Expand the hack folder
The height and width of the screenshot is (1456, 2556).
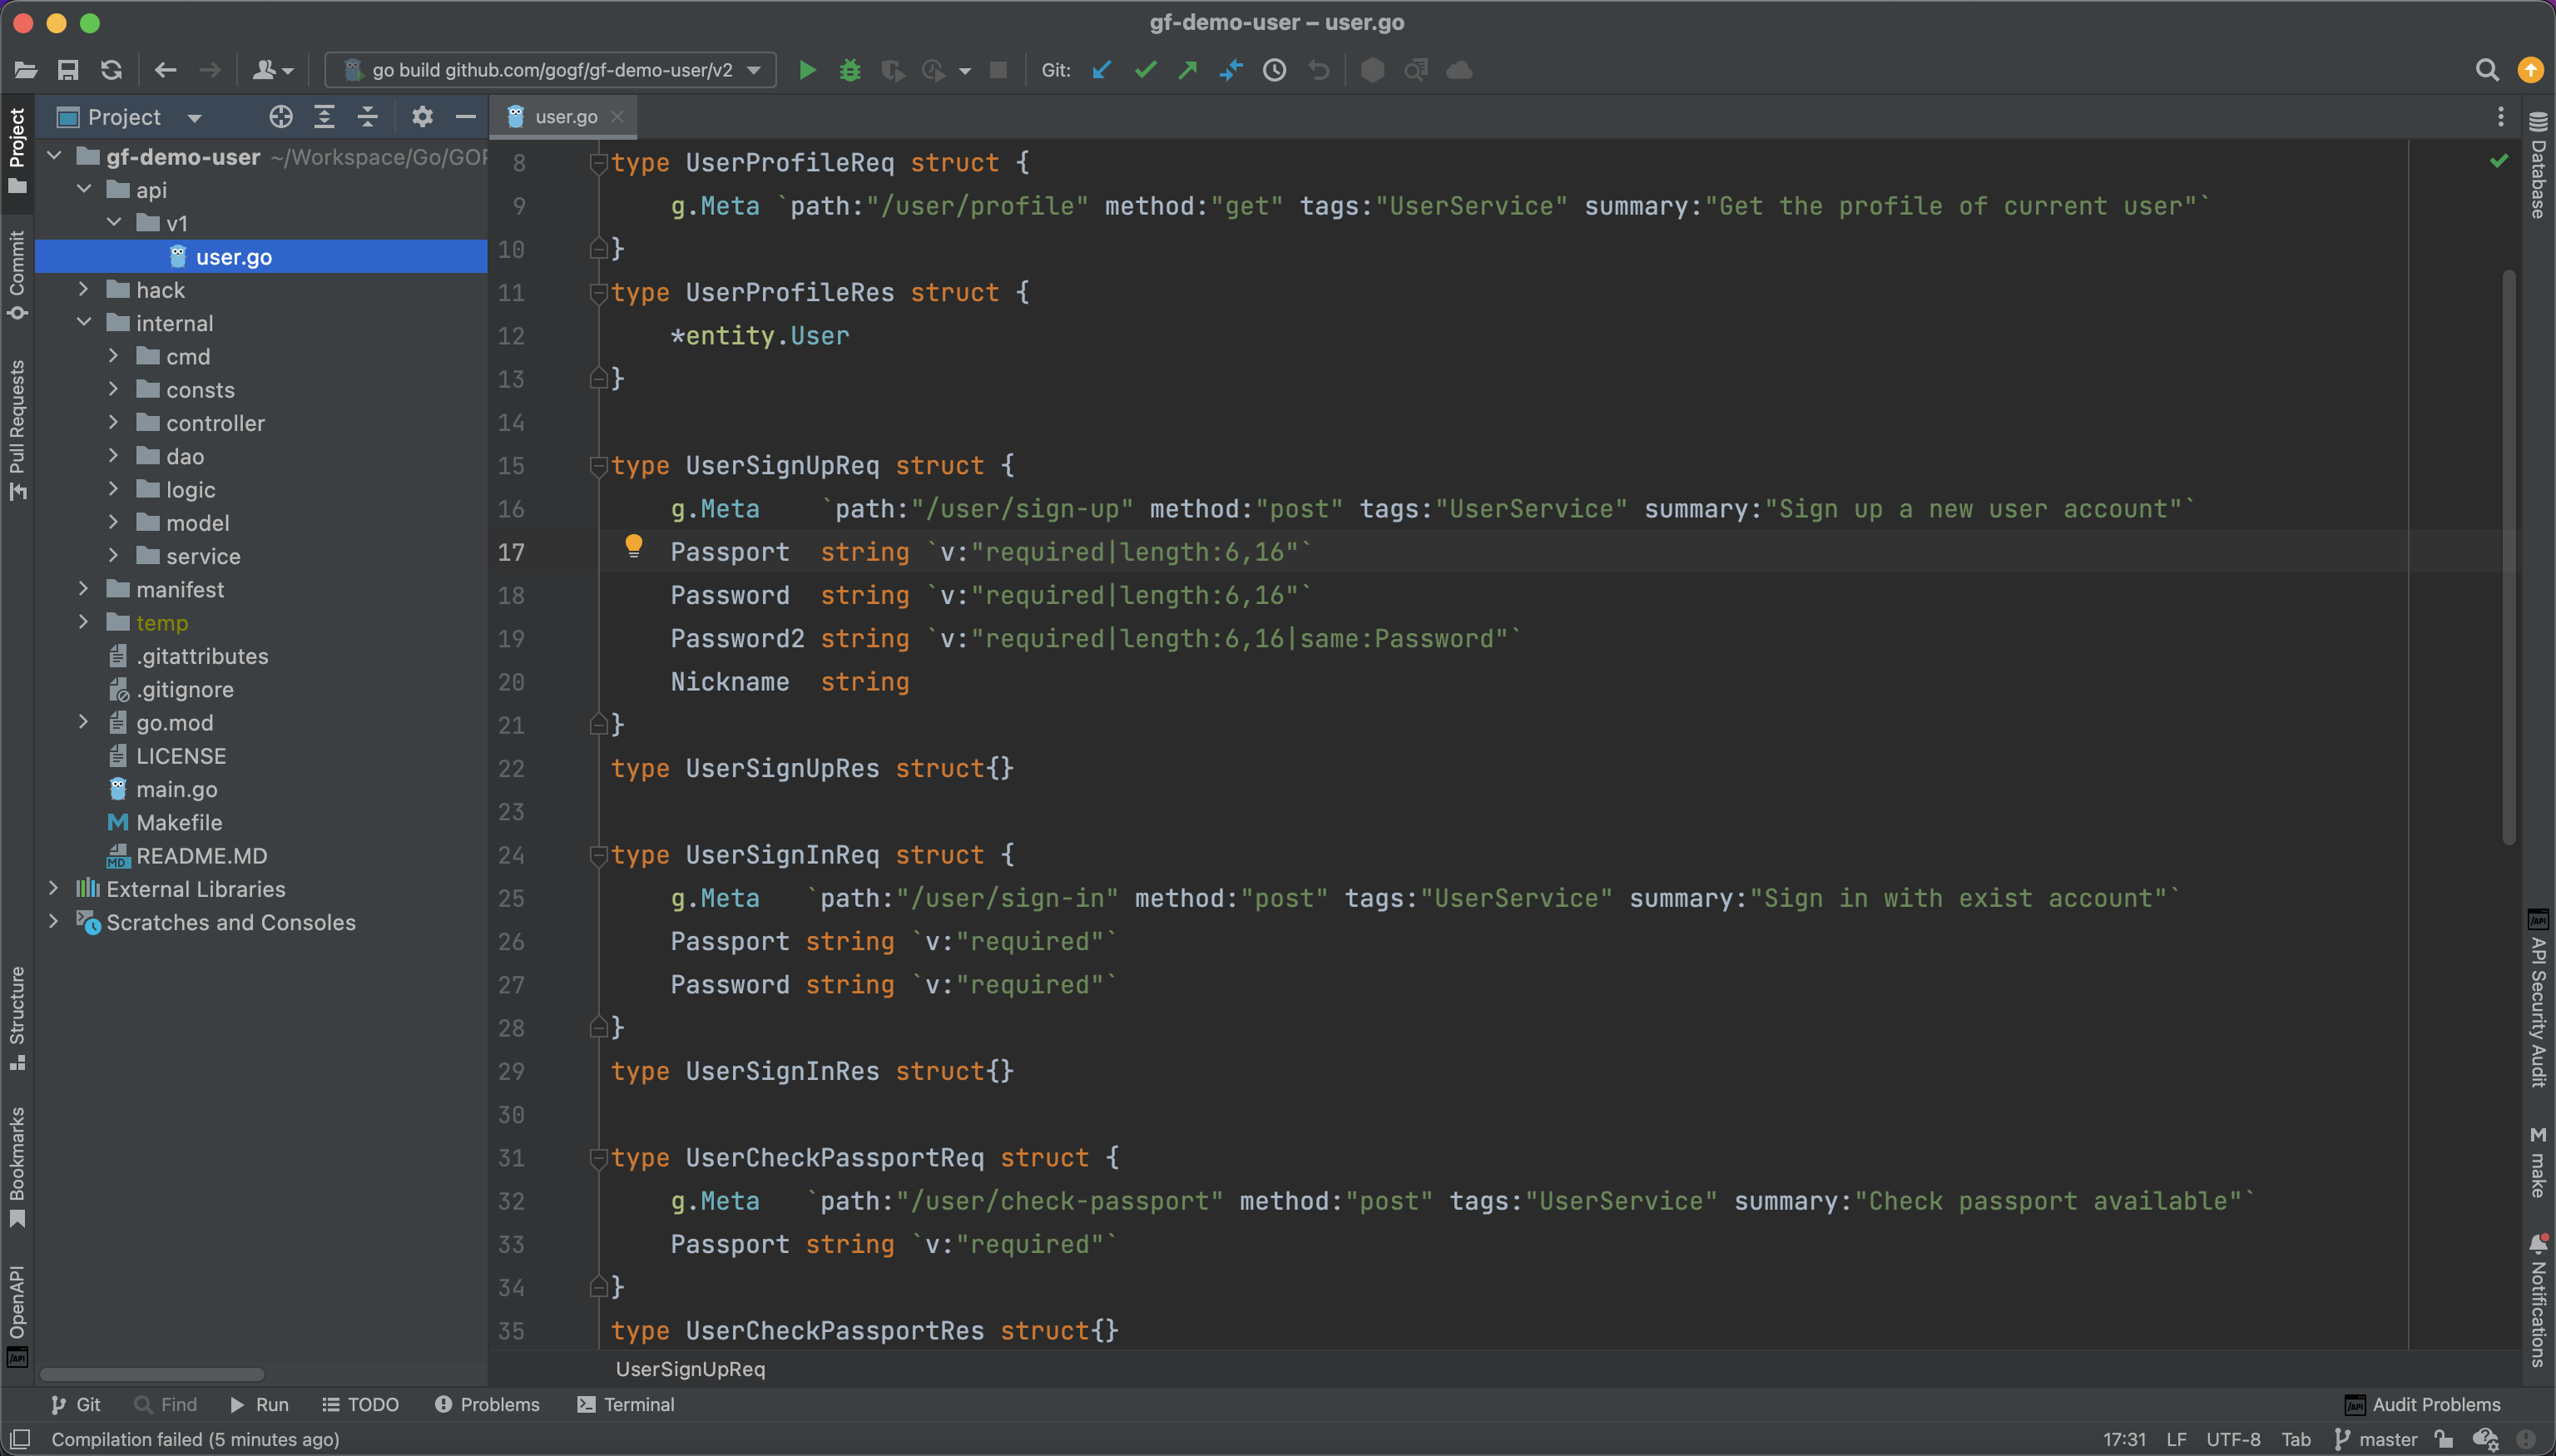click(x=84, y=290)
